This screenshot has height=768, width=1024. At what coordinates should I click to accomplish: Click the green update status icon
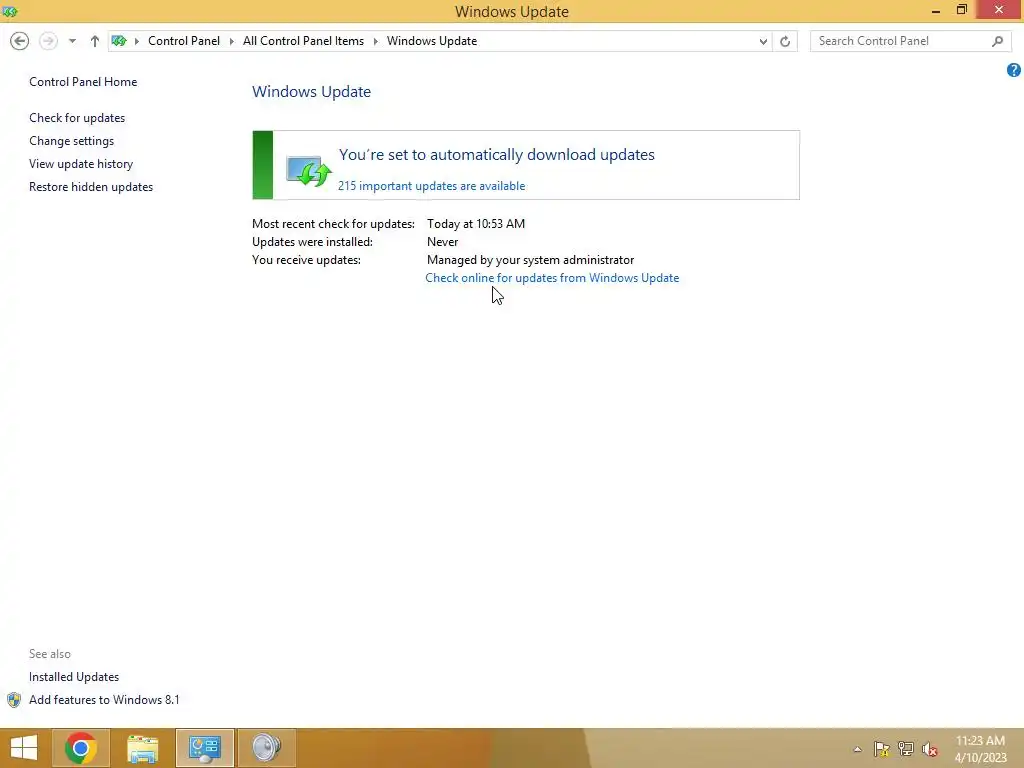(309, 170)
